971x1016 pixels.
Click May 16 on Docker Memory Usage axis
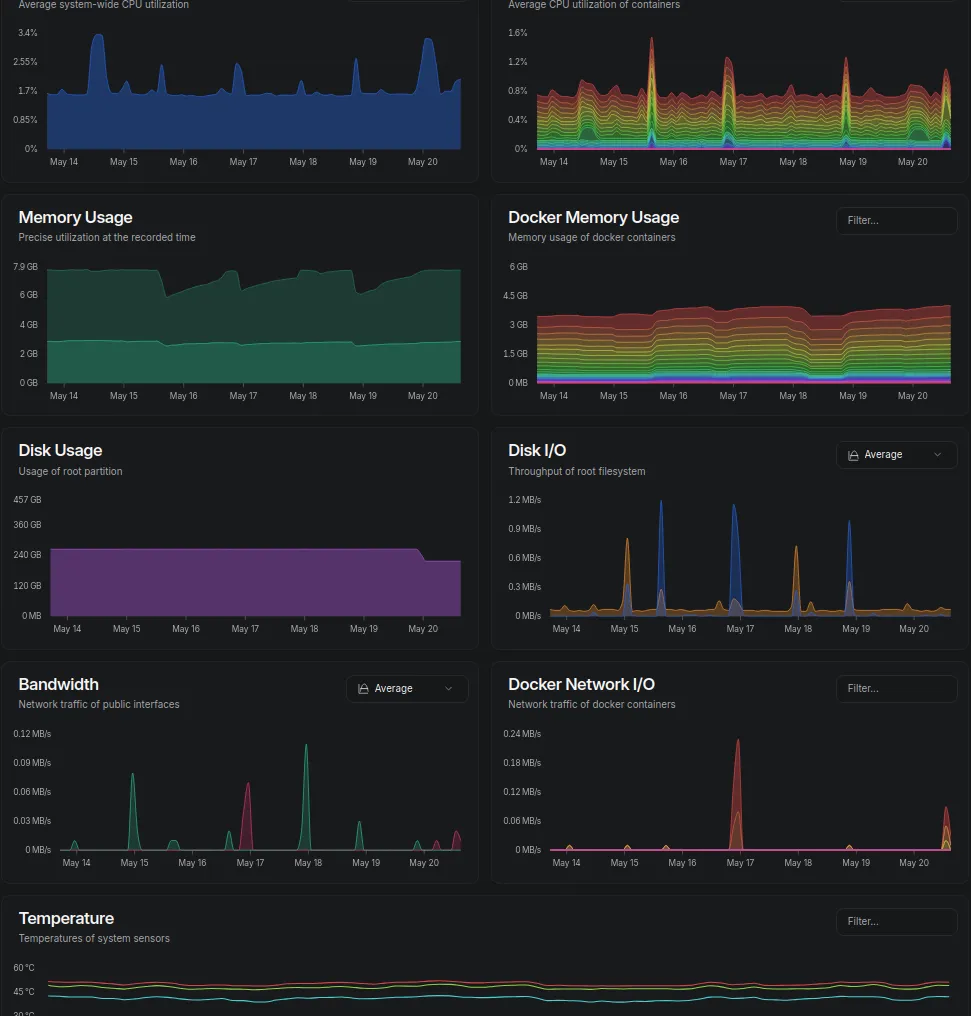pos(673,396)
